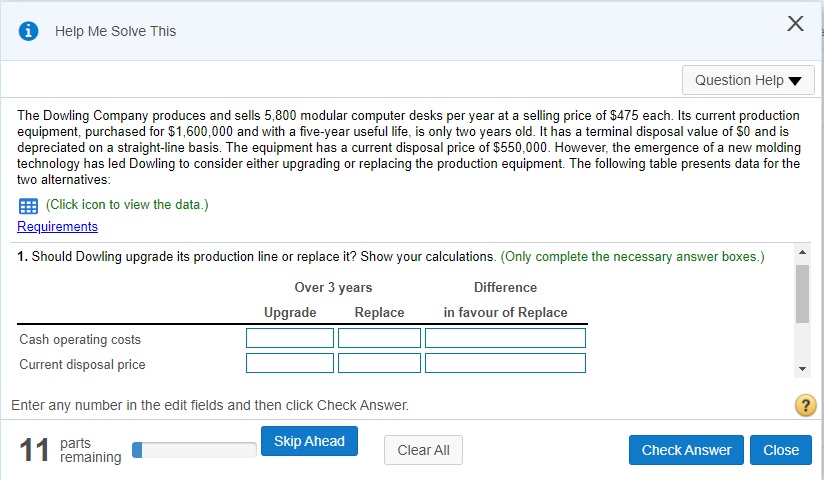Click the scroll up arrow of the answer panel
The image size is (824, 480).
click(802, 253)
